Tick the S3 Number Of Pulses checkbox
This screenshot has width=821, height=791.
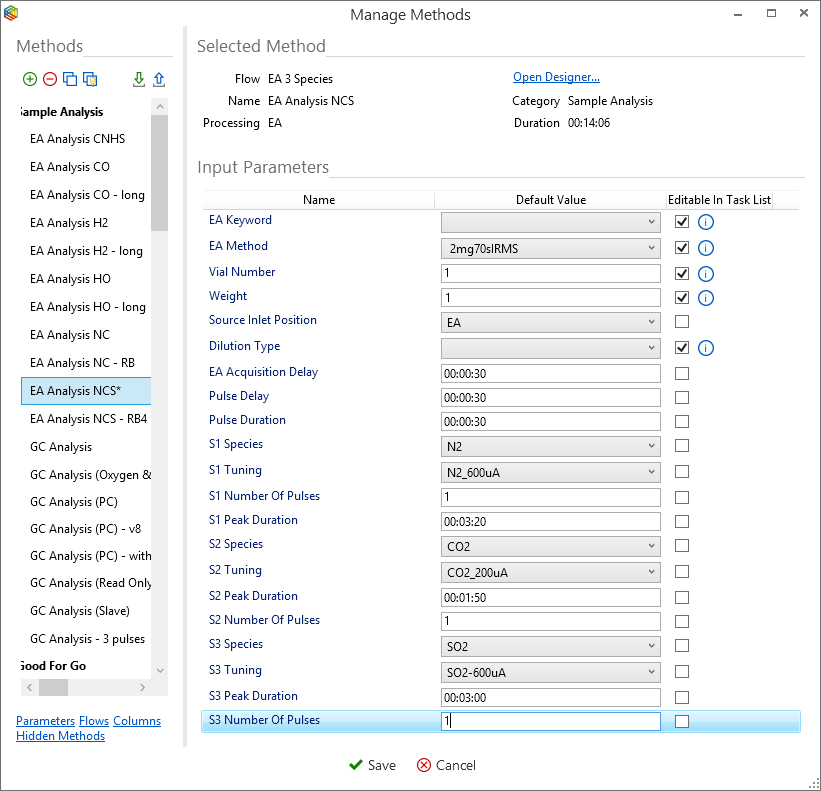(682, 722)
